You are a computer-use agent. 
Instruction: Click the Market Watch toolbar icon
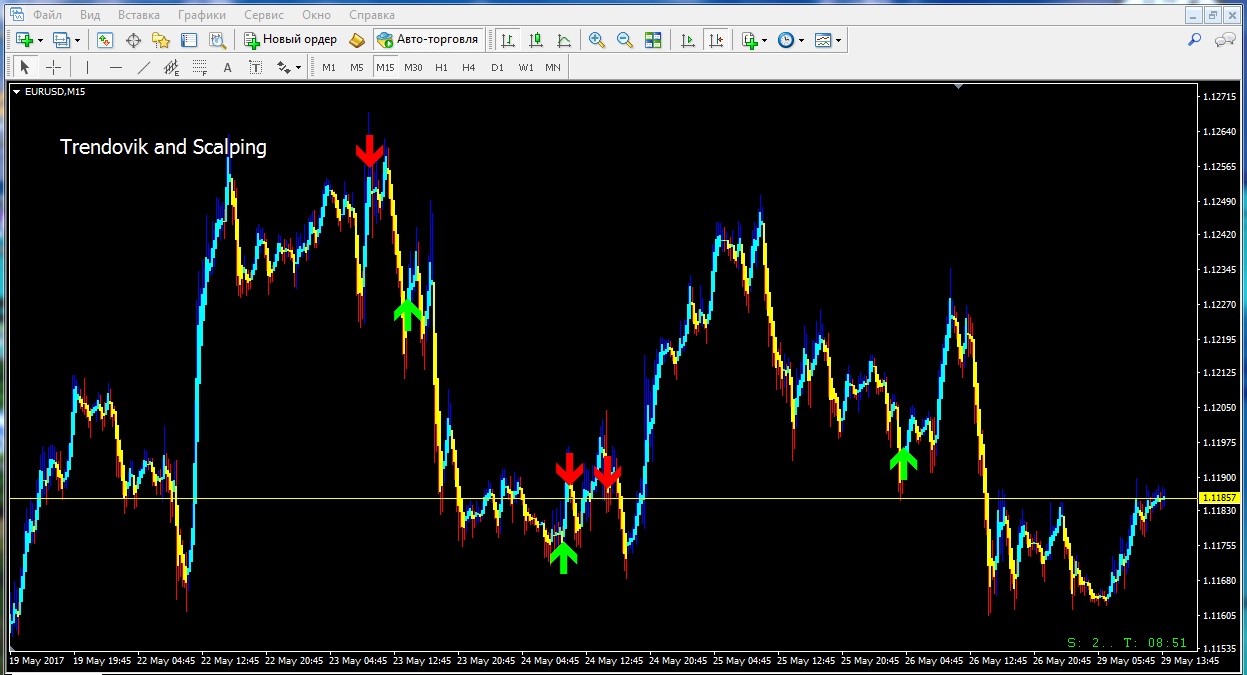coord(105,40)
